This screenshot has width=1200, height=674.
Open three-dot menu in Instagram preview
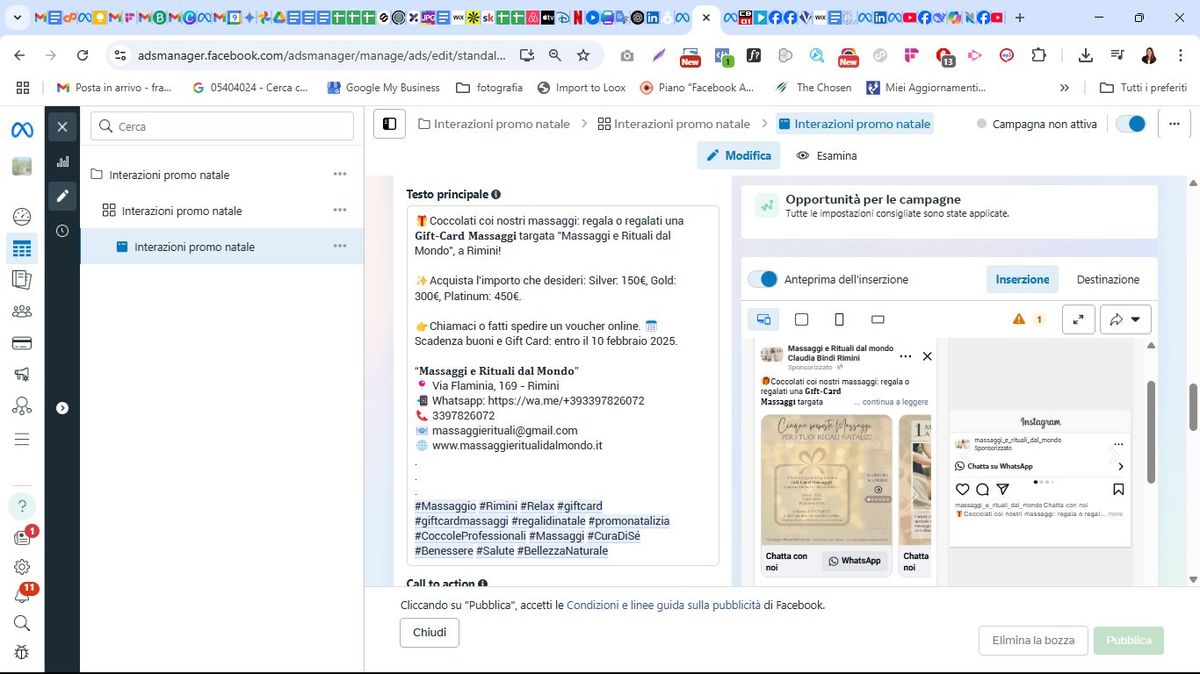[x=1118, y=443]
